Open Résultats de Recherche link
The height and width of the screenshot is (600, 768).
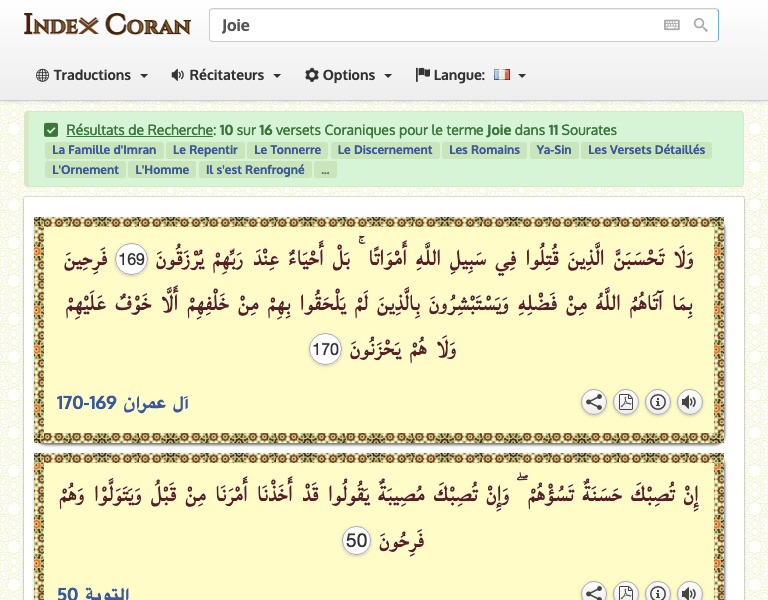(x=140, y=130)
